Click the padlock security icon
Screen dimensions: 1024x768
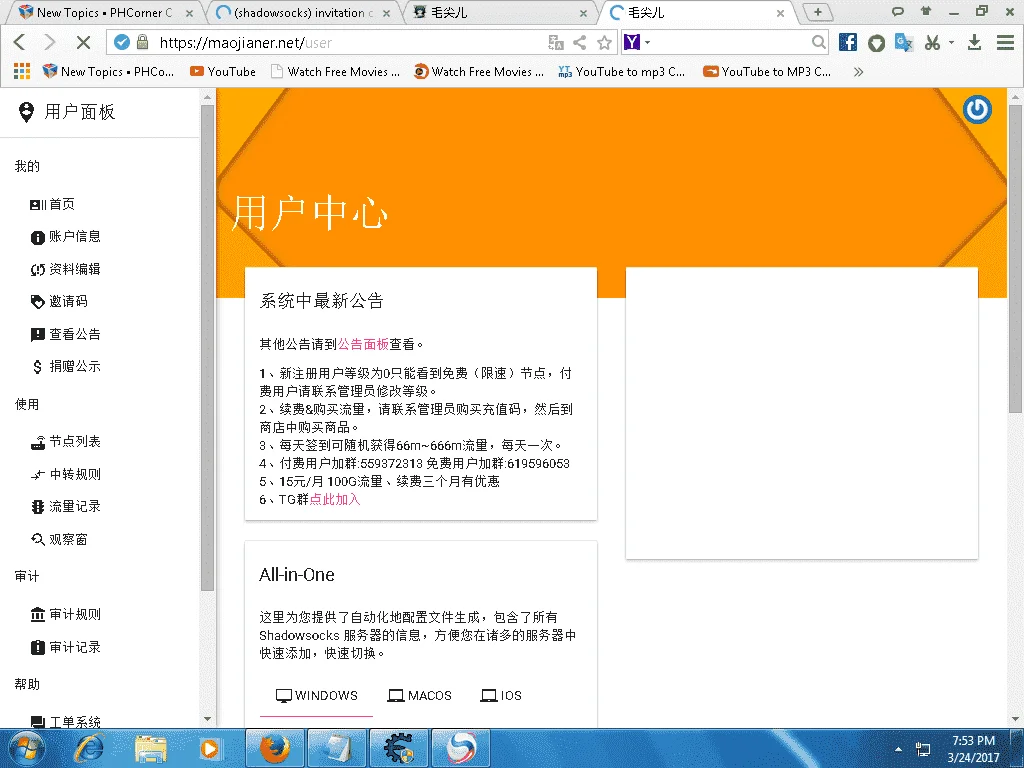[142, 42]
